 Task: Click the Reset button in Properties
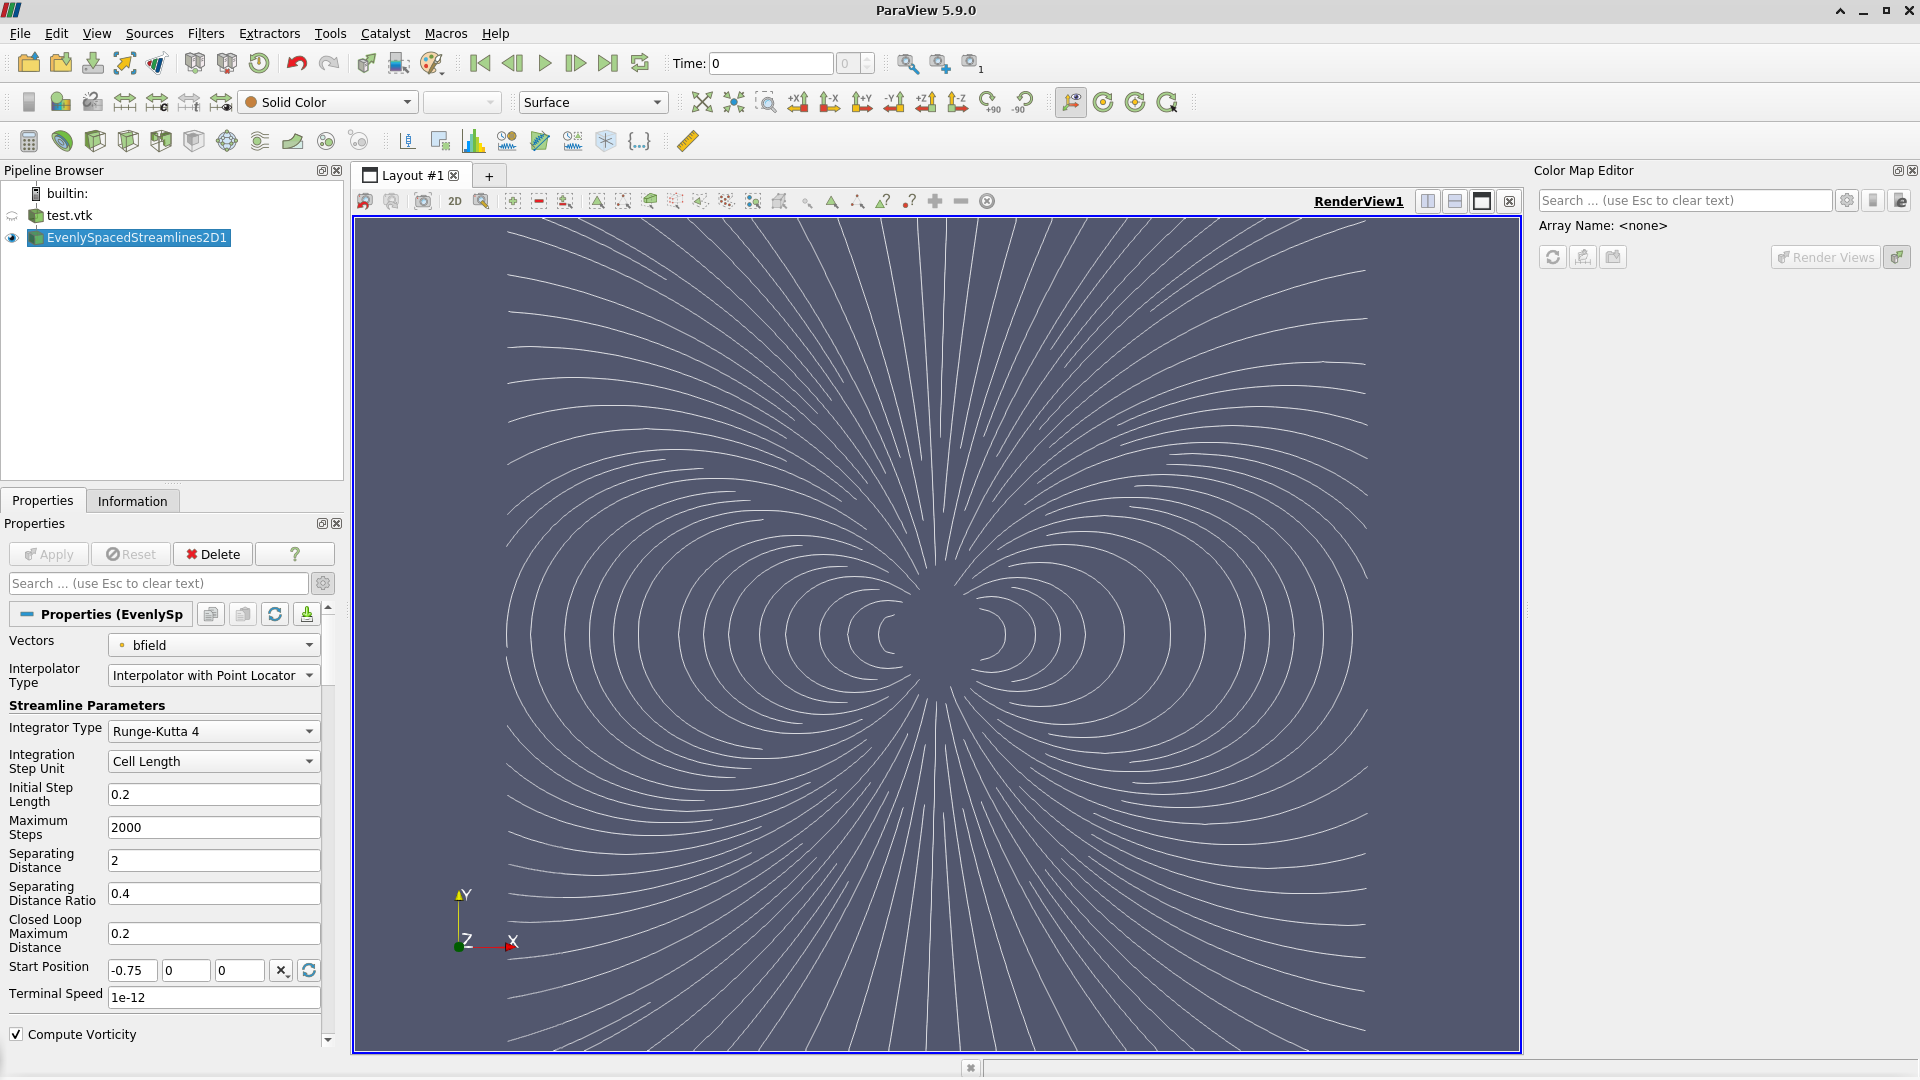[x=131, y=554]
